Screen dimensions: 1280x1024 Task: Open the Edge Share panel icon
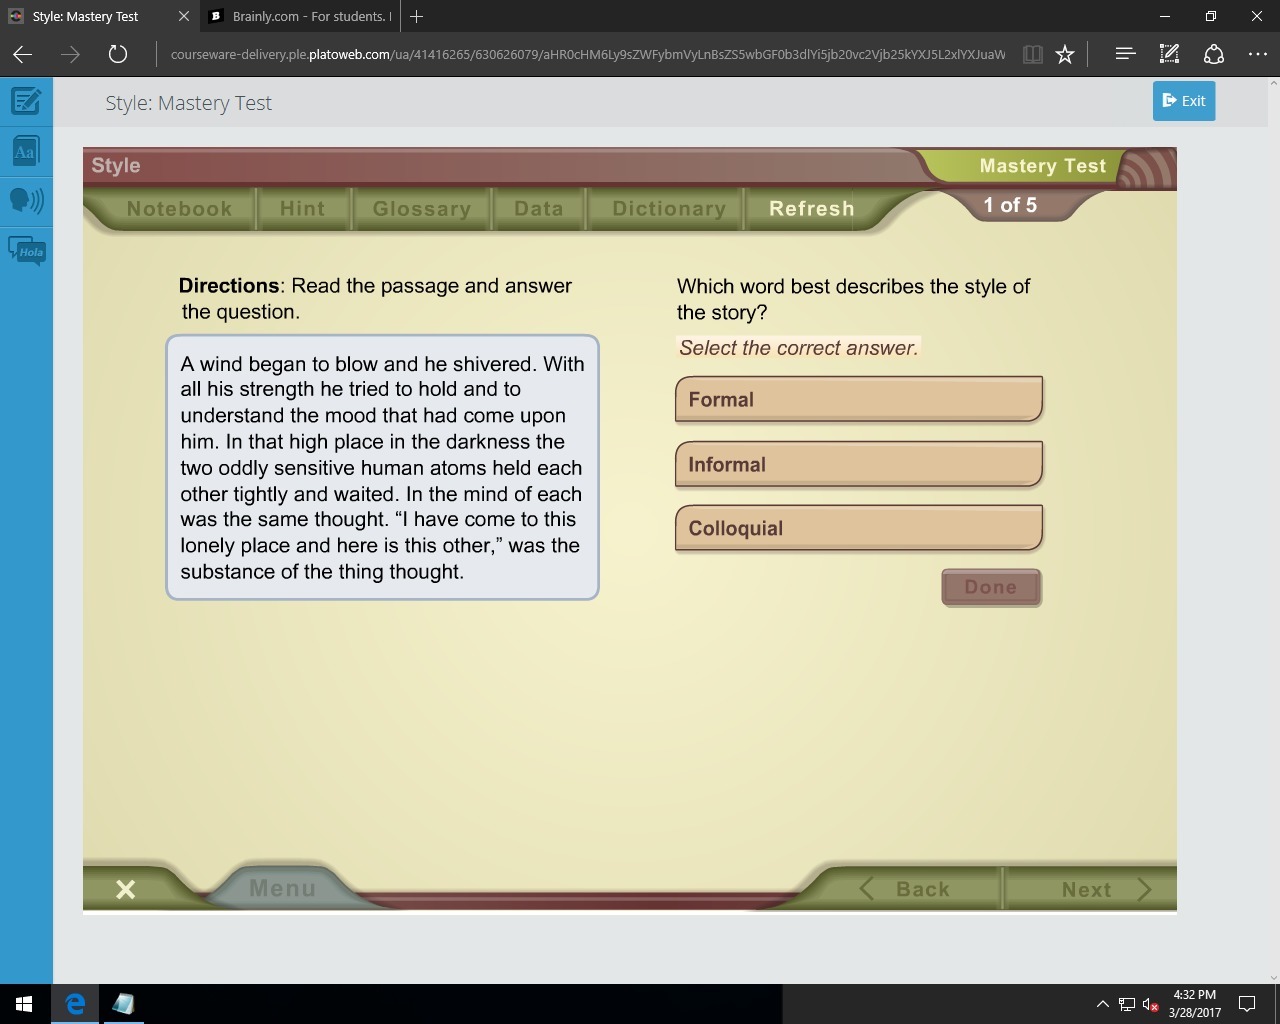point(1214,54)
